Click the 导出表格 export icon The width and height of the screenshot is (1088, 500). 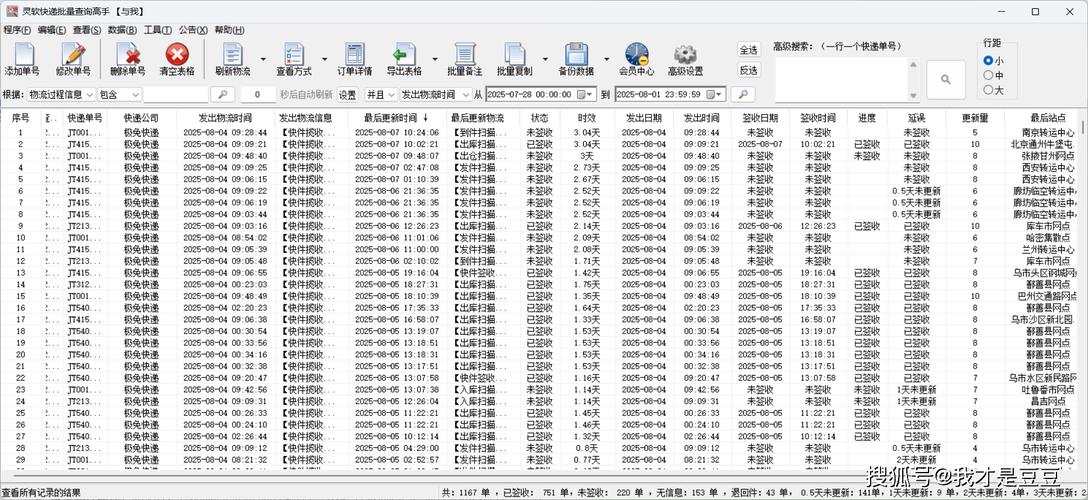[x=404, y=54]
